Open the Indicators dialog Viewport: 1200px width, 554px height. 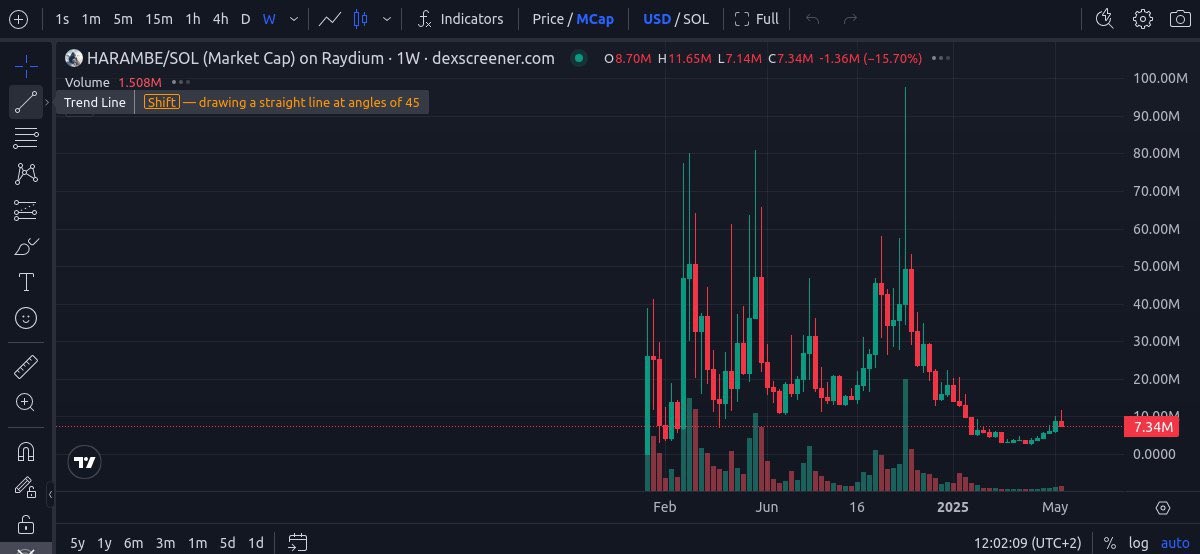pyautogui.click(x=460, y=19)
